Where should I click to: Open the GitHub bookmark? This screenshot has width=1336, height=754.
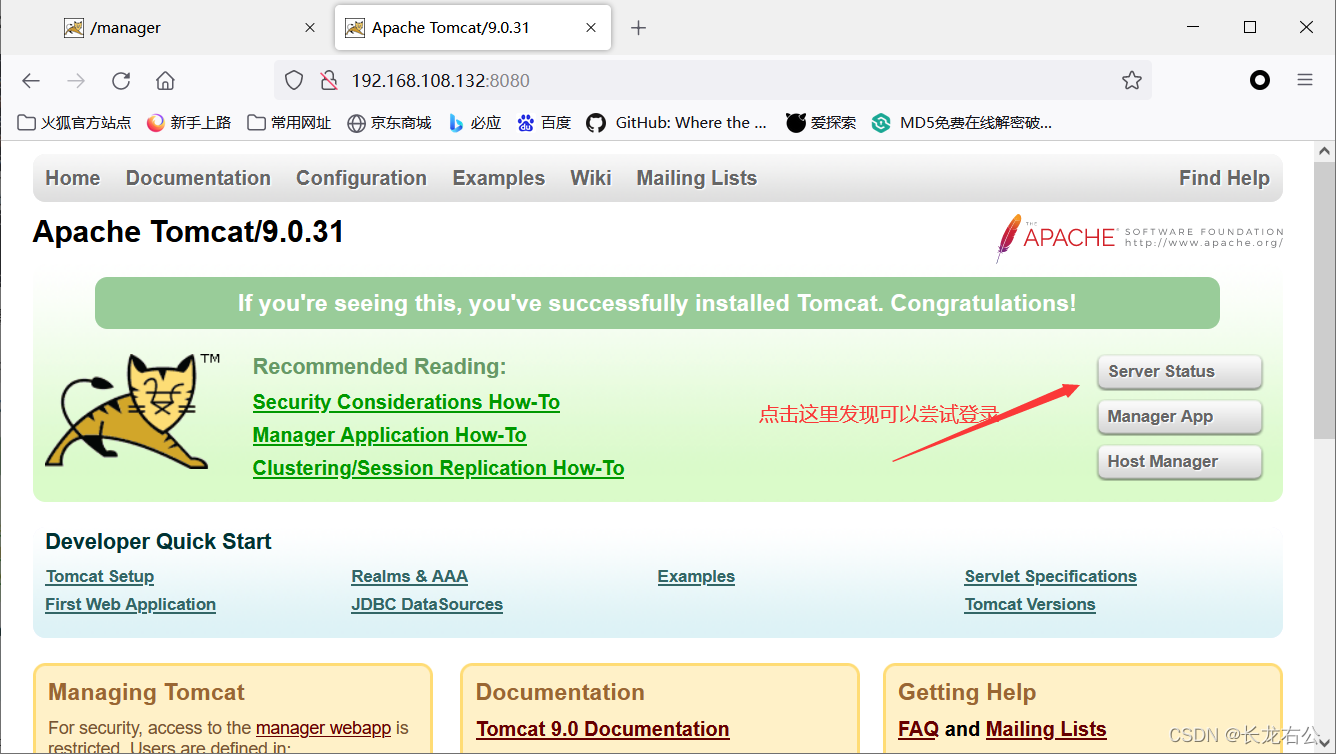pos(677,122)
